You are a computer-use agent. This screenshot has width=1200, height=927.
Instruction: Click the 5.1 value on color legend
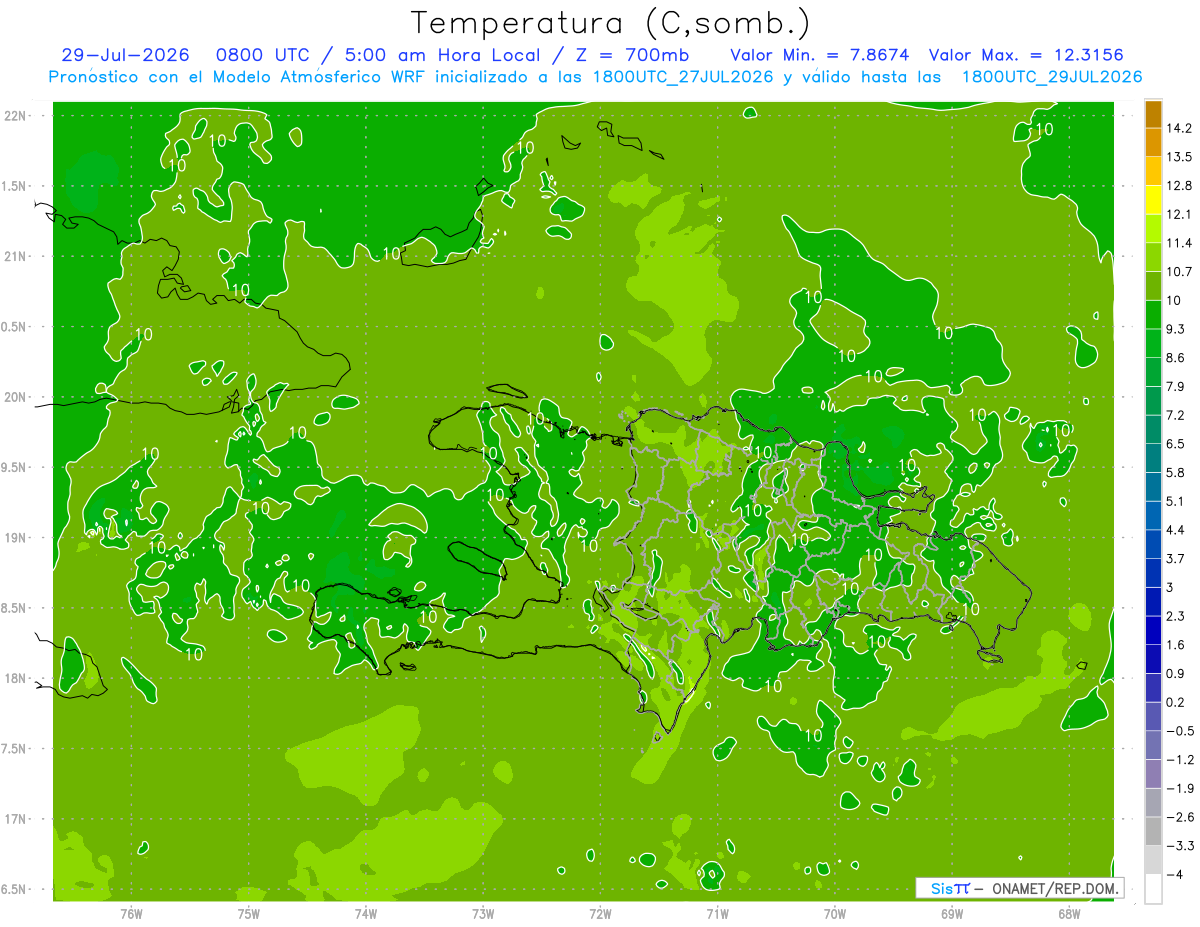[1175, 501]
